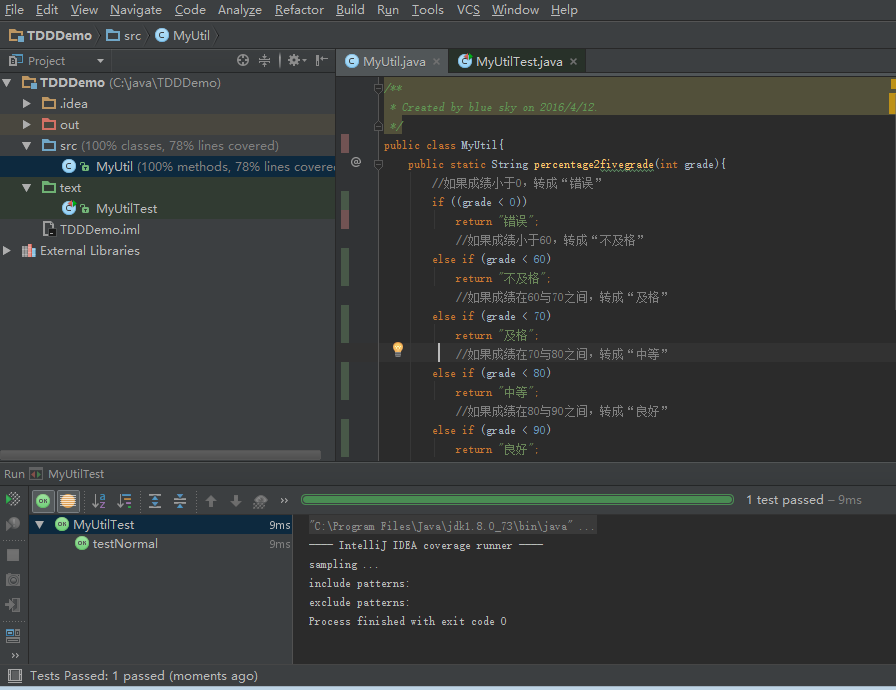Click TDDDemo breadcrumb
The width and height of the screenshot is (896, 690).
(50, 35)
